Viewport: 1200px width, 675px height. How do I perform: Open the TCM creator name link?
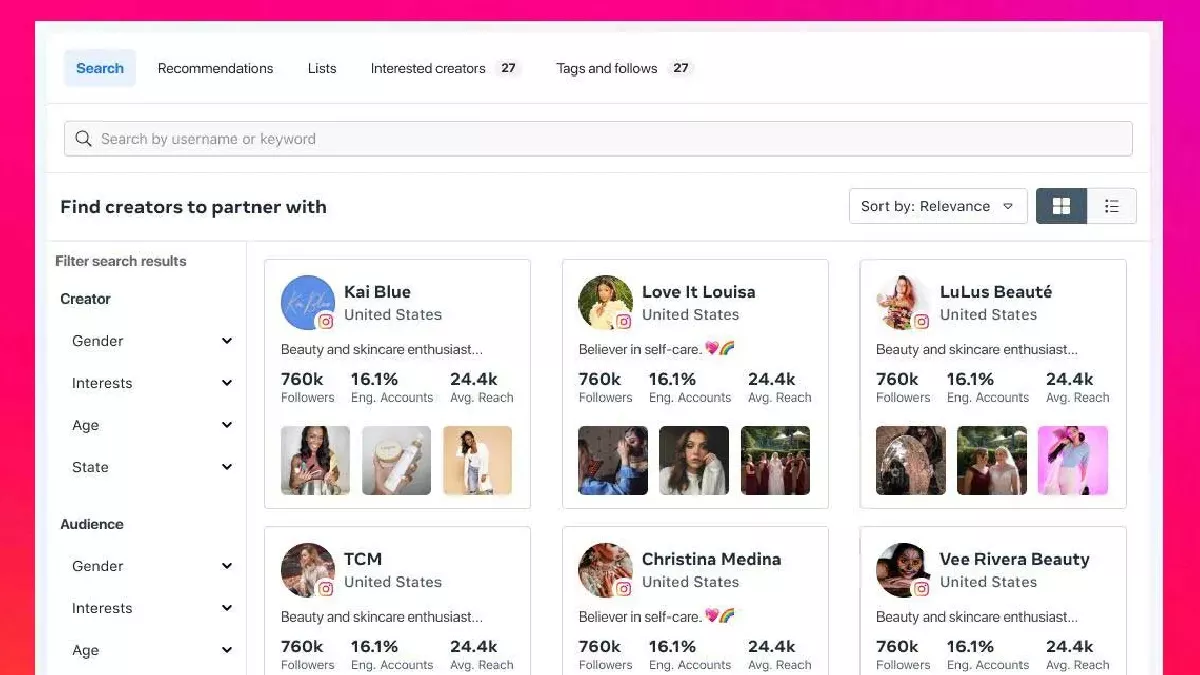[363, 559]
